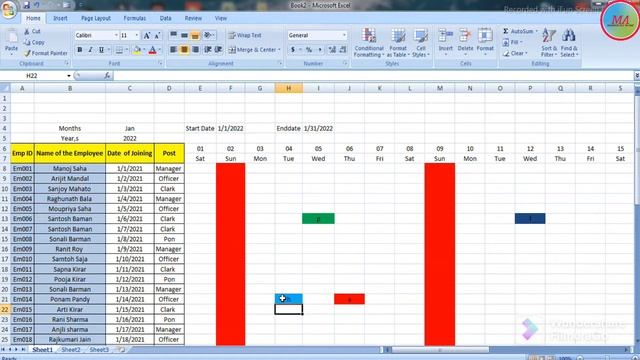Click the Save icon in Quick Access toolbar
The image size is (640, 360).
27,5
